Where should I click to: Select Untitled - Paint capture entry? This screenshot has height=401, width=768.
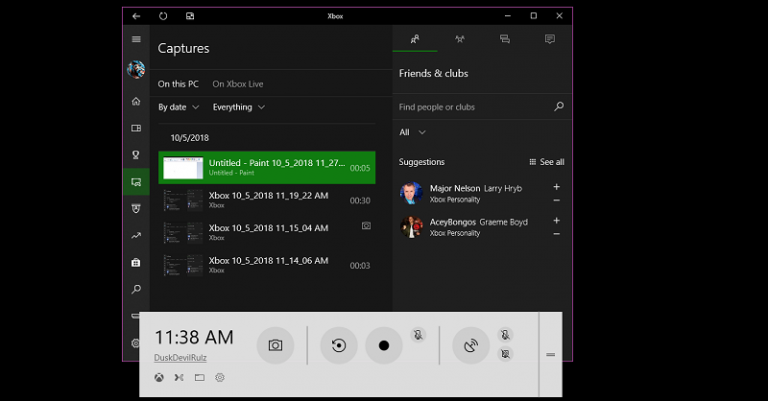click(267, 167)
